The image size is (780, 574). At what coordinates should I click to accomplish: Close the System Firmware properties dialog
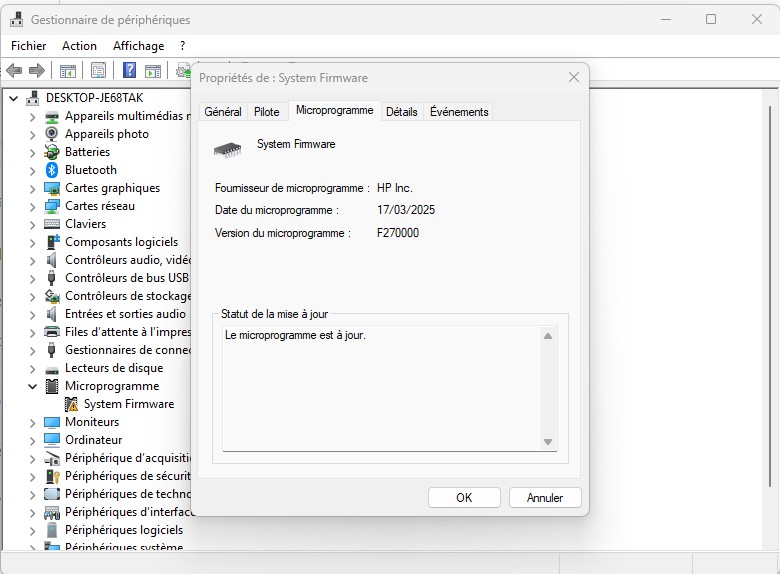click(x=574, y=78)
